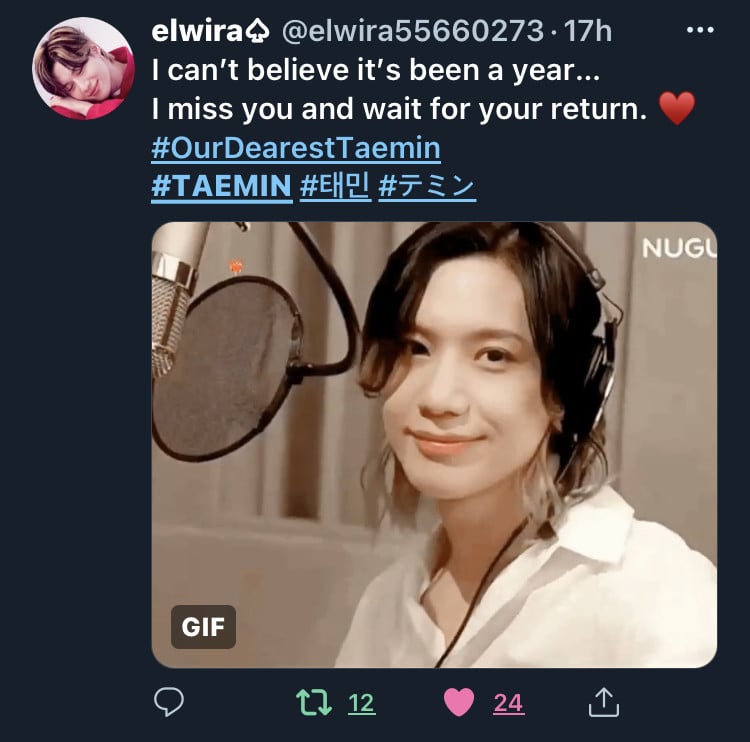Open the Japanese hashtag #テミン
The height and width of the screenshot is (742, 750).
click(x=427, y=186)
